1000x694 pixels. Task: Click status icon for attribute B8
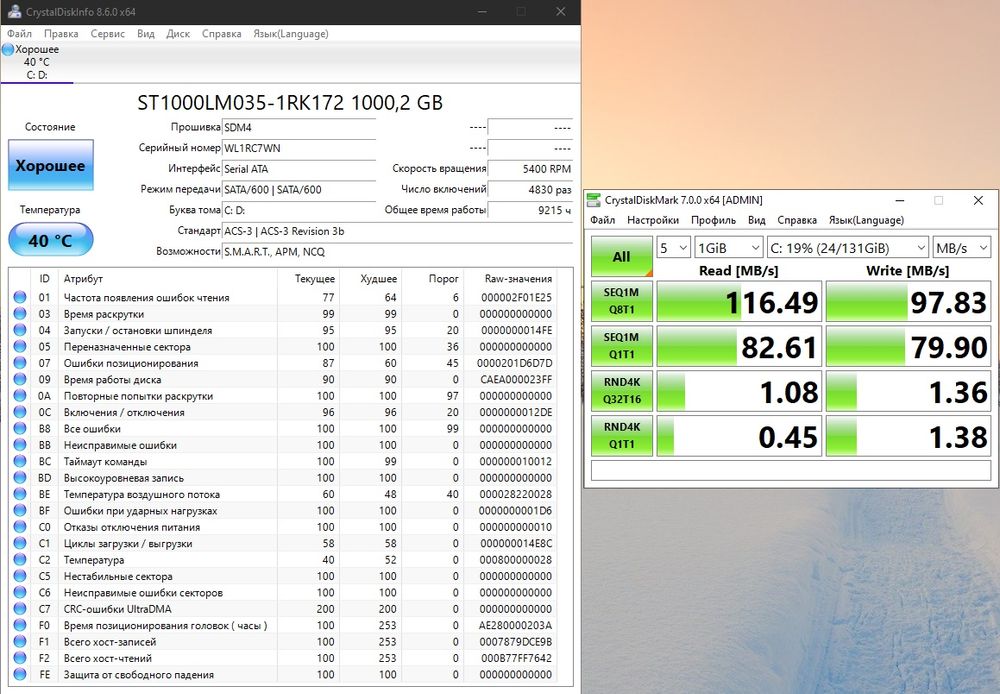[20, 429]
